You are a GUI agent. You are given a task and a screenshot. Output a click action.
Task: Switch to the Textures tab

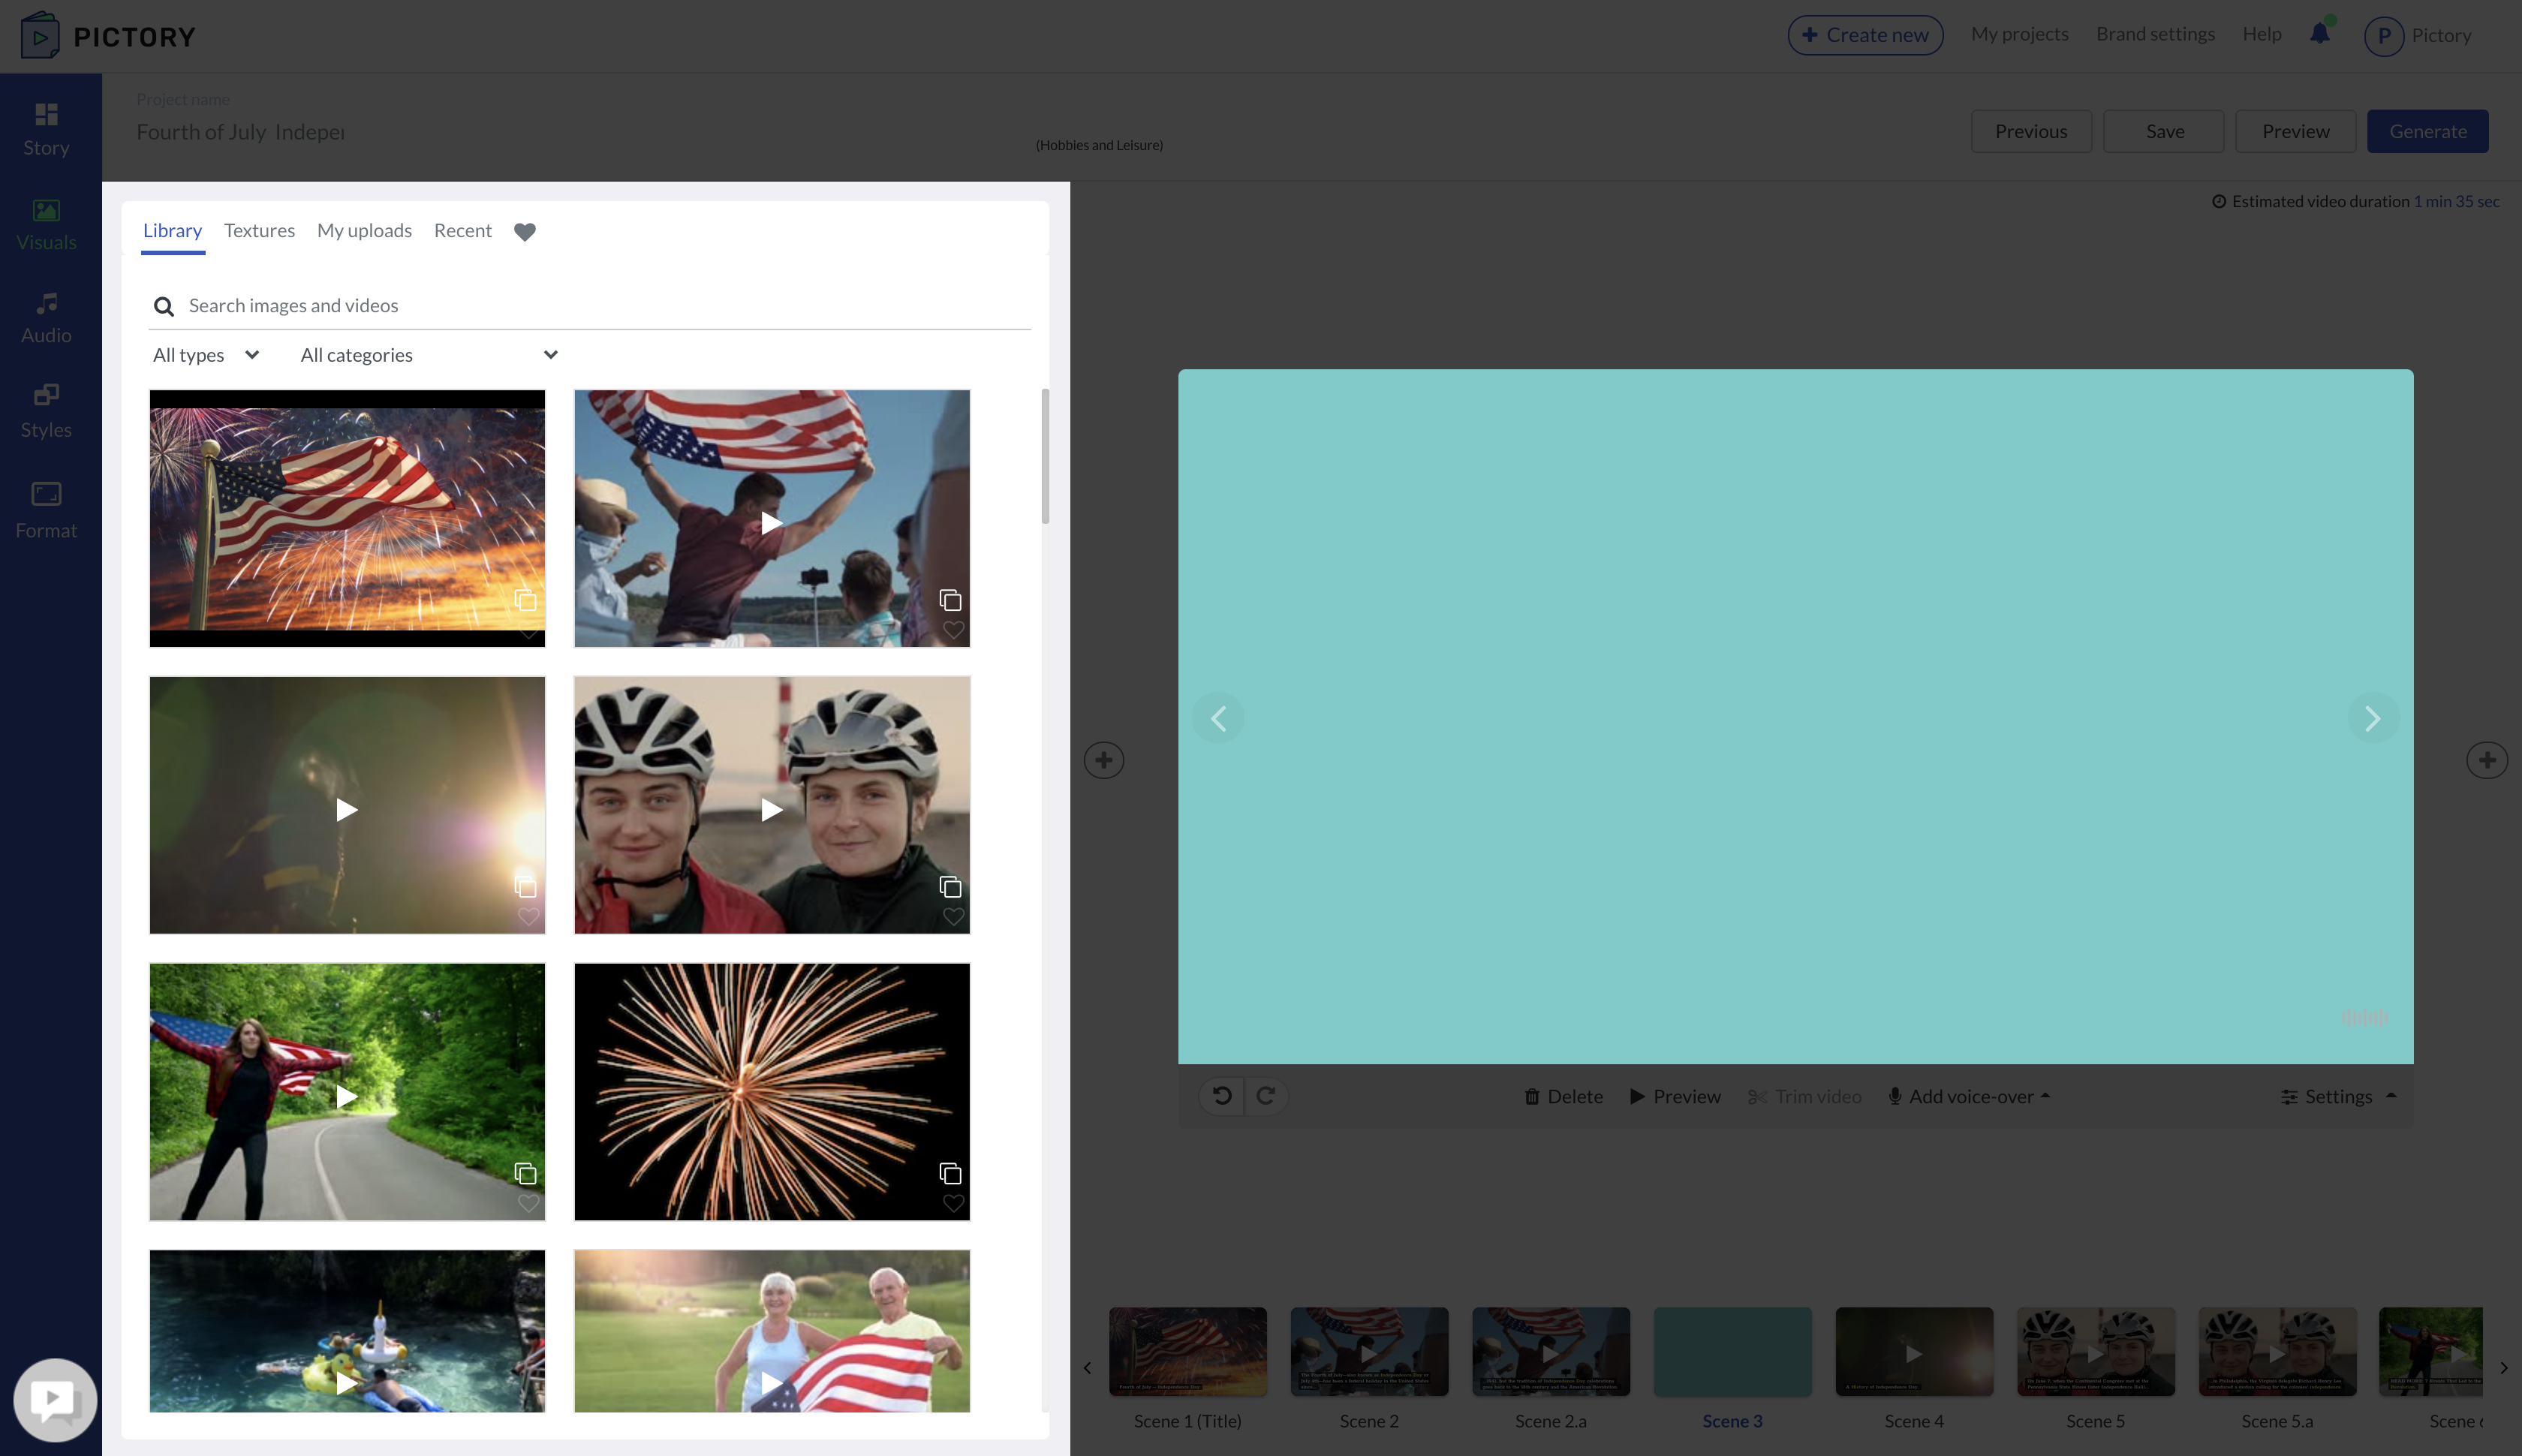tap(259, 231)
